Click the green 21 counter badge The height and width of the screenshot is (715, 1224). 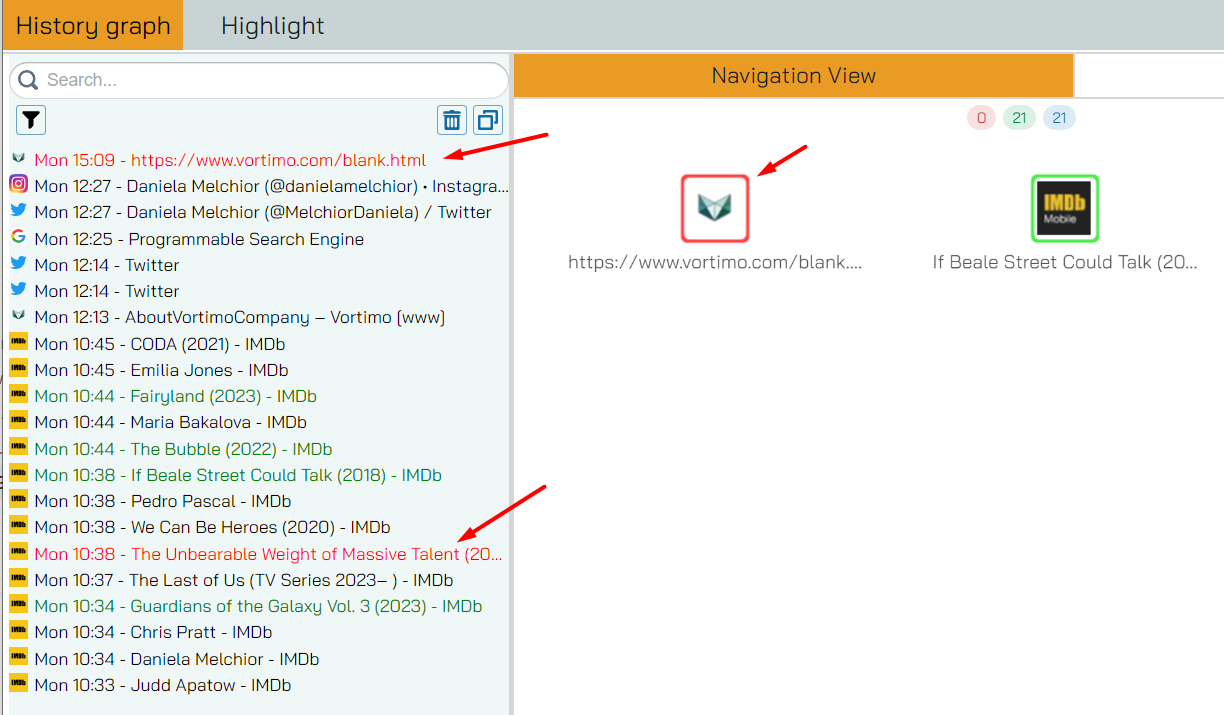pos(1019,118)
